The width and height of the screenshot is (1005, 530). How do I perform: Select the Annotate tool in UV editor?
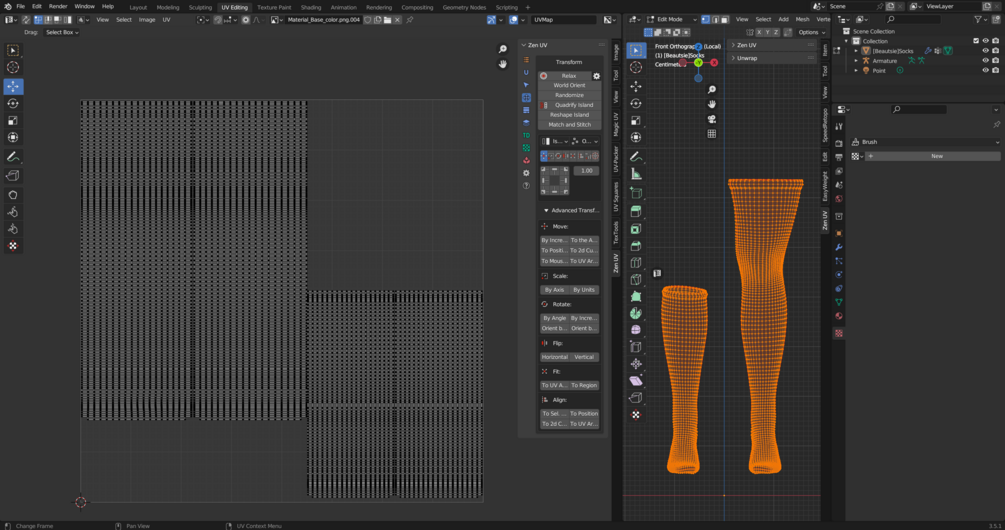[13, 157]
